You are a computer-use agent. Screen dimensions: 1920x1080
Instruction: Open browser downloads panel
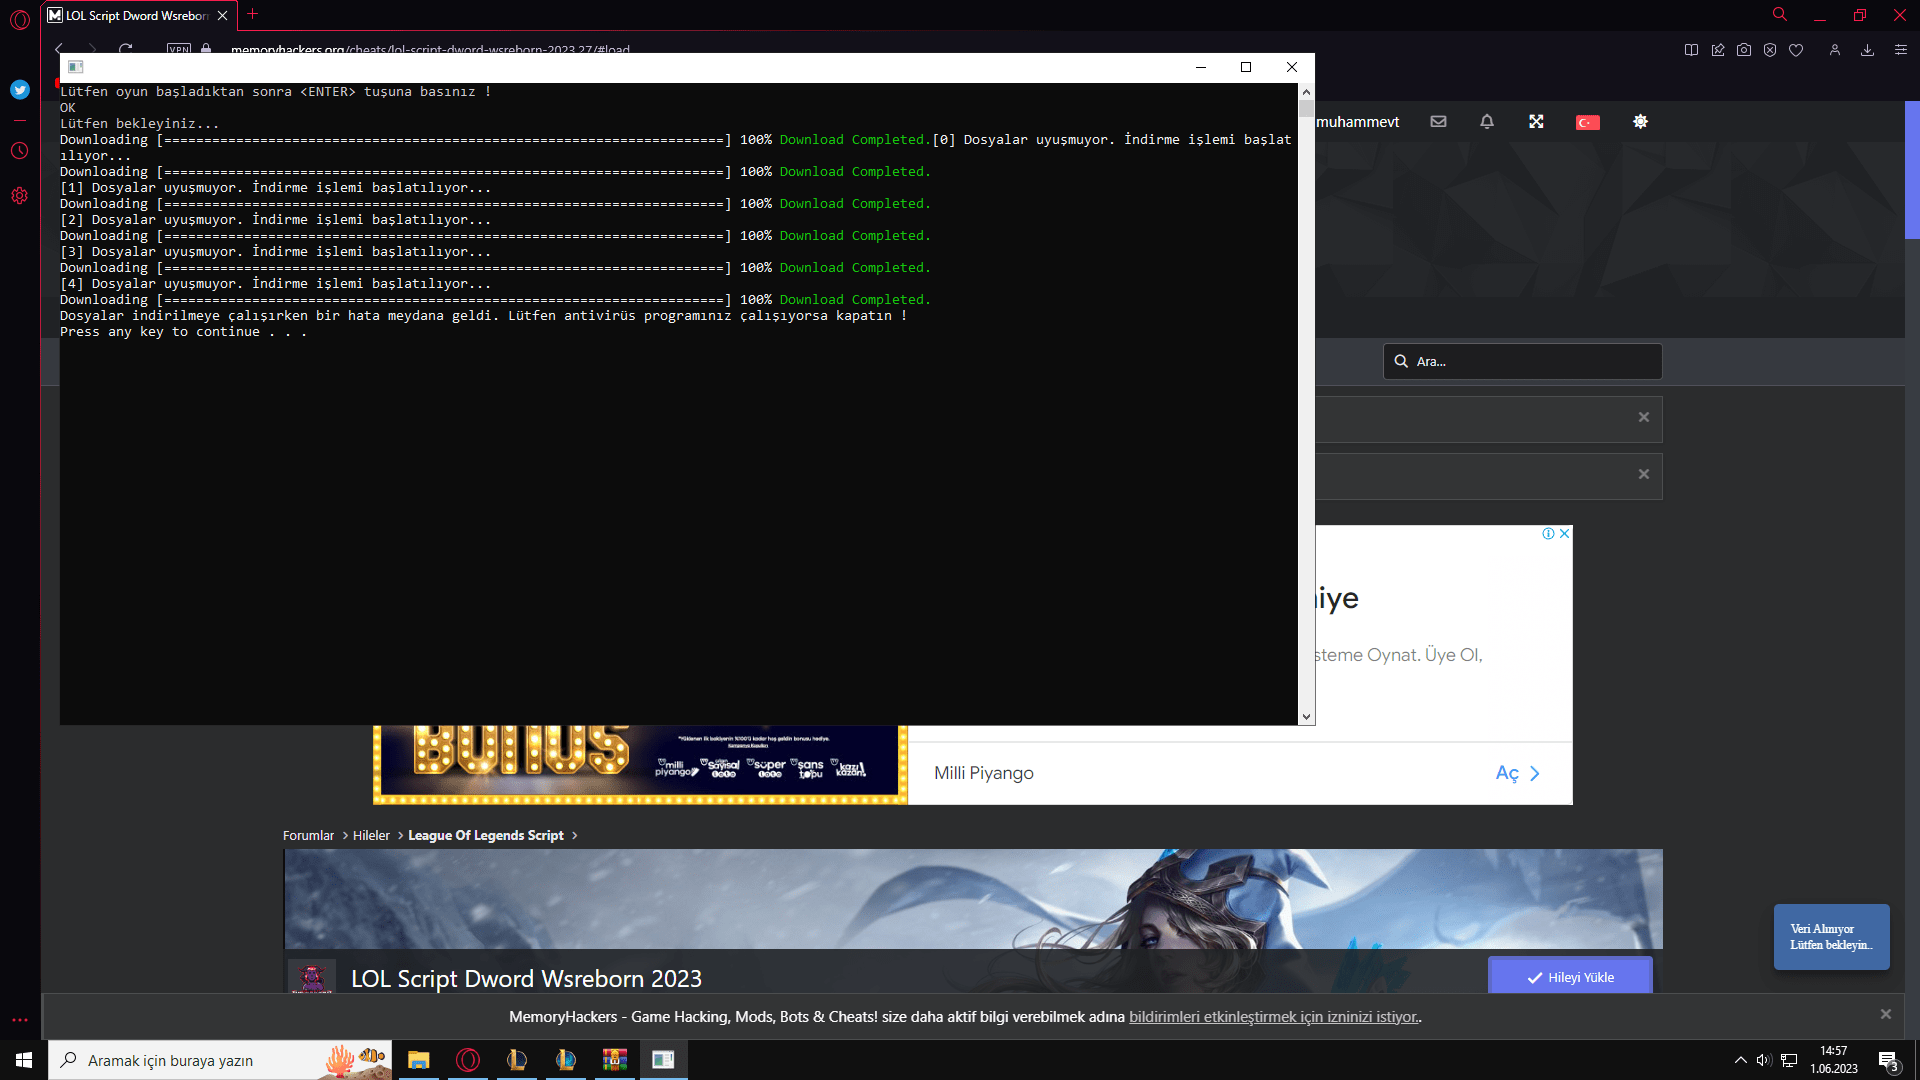coord(1867,50)
